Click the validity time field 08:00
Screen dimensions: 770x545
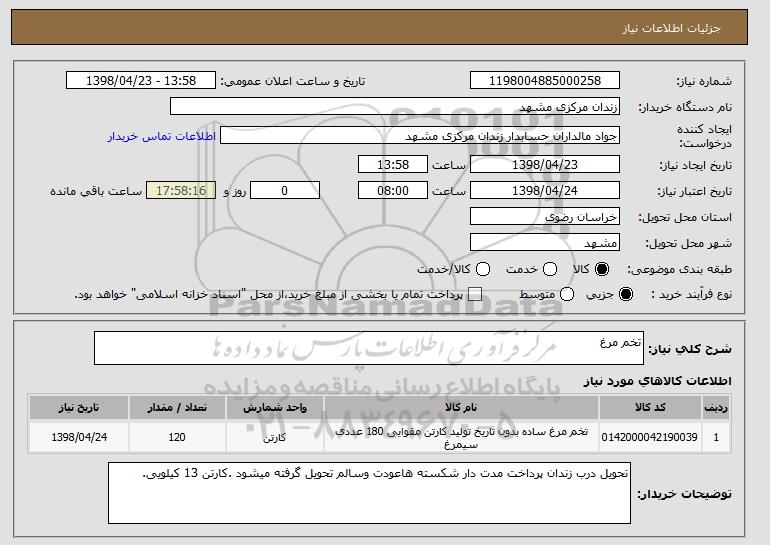[x=393, y=191]
